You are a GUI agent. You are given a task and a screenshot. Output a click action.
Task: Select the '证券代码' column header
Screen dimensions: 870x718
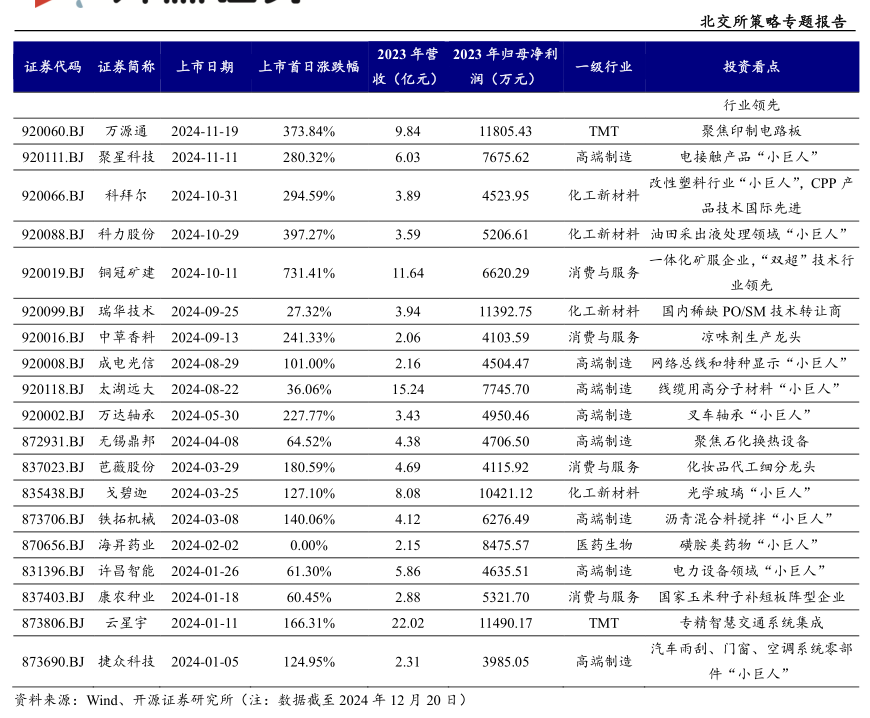click(x=53, y=67)
